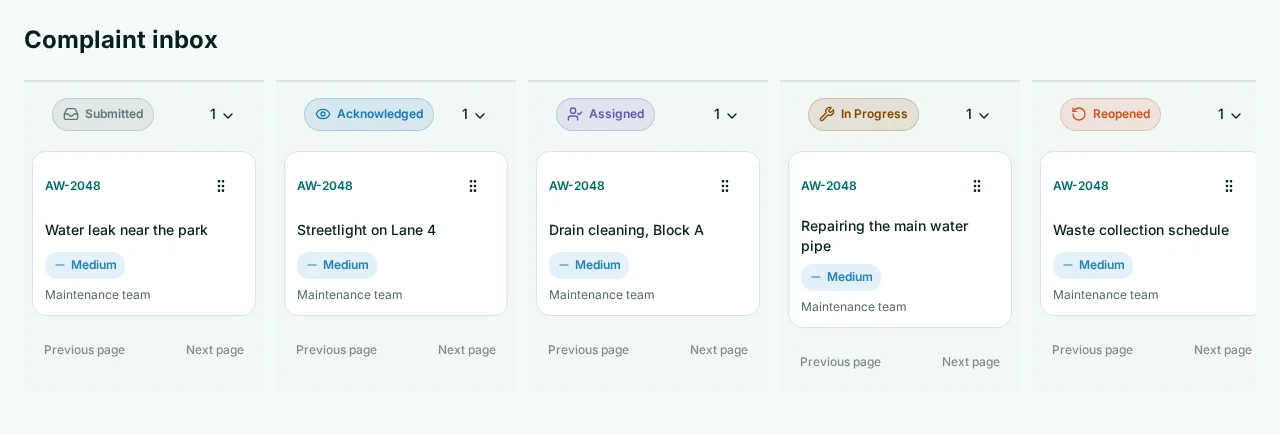Click Maintenance team on Drain cleaning card

(602, 295)
